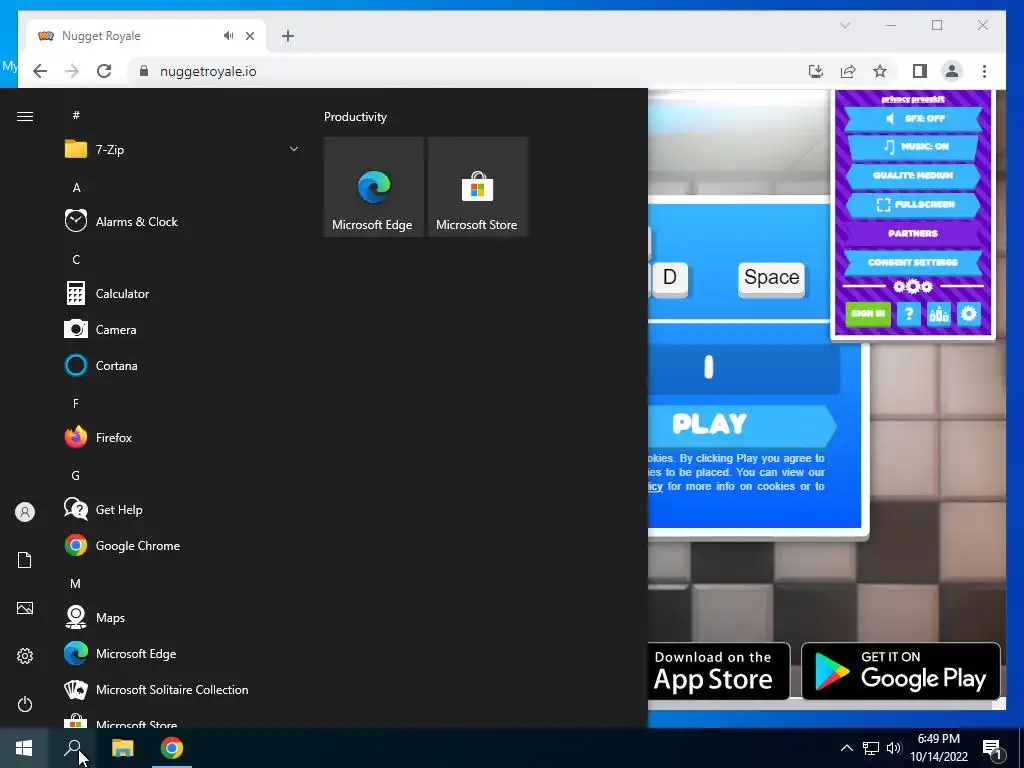Viewport: 1024px width, 768px height.
Task: Toggle the Chrome side panel icon
Action: click(x=920, y=71)
